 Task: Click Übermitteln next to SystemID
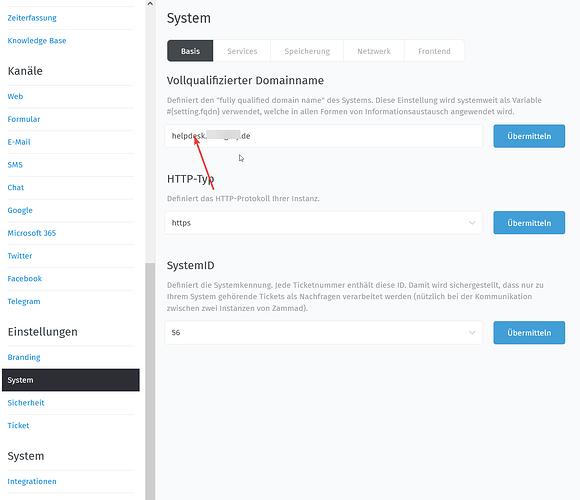point(529,332)
